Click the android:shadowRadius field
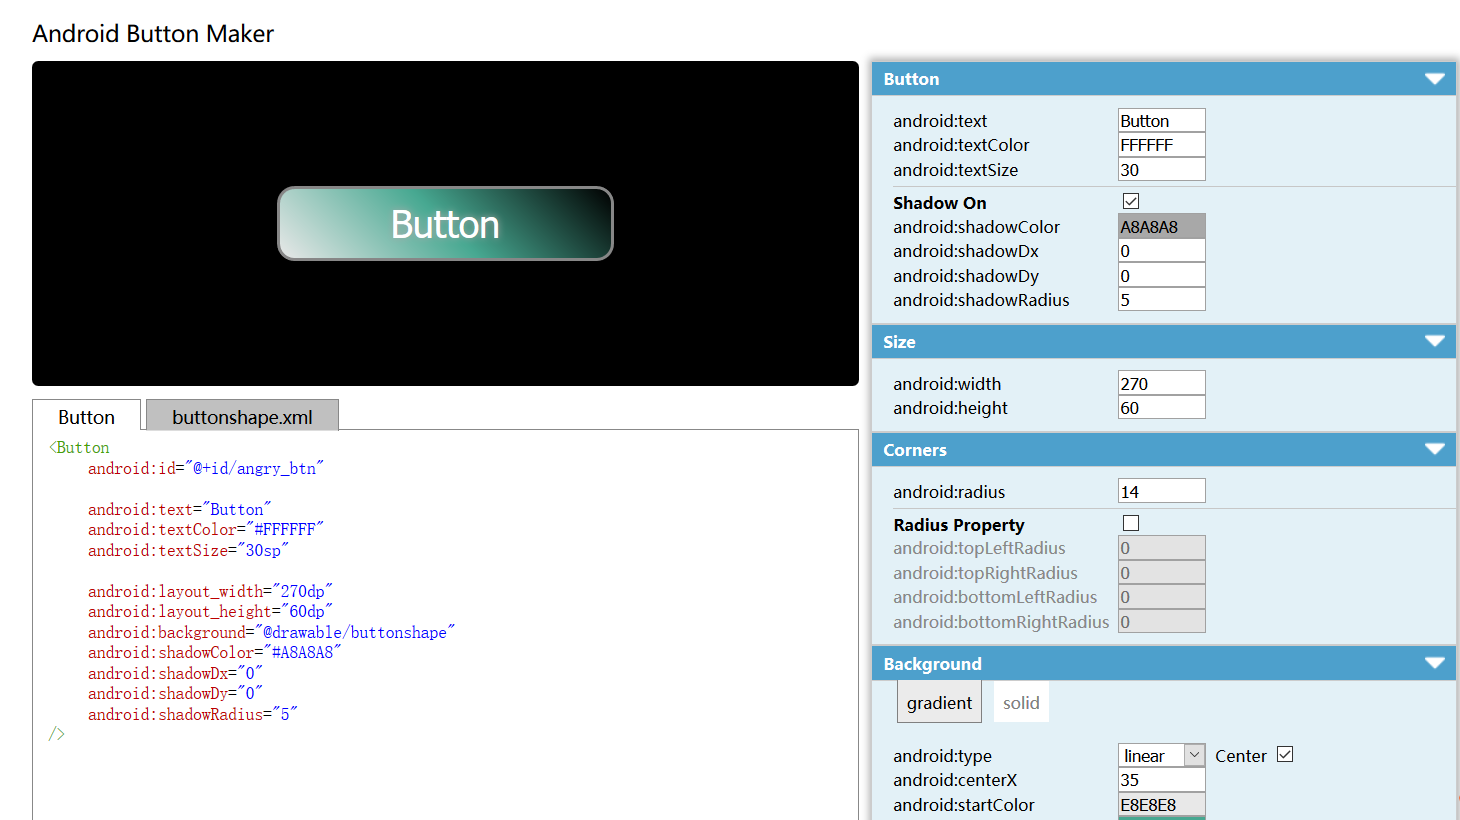1460x820 pixels. (x=1161, y=299)
